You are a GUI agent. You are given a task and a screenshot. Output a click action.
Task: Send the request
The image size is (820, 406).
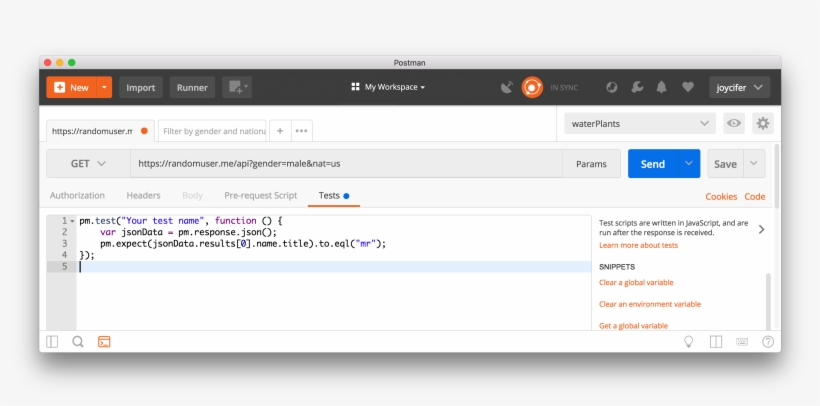pos(653,164)
